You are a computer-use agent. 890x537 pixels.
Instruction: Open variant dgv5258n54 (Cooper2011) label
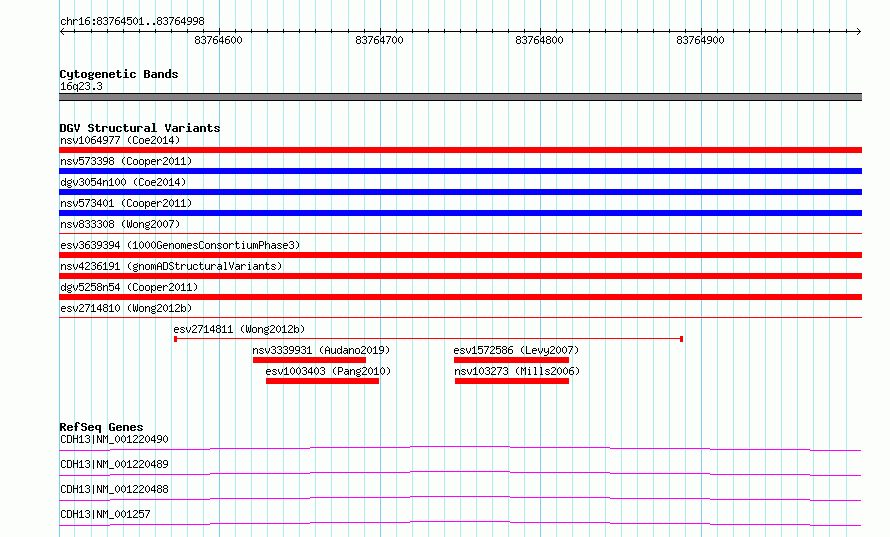pyautogui.click(x=129, y=287)
